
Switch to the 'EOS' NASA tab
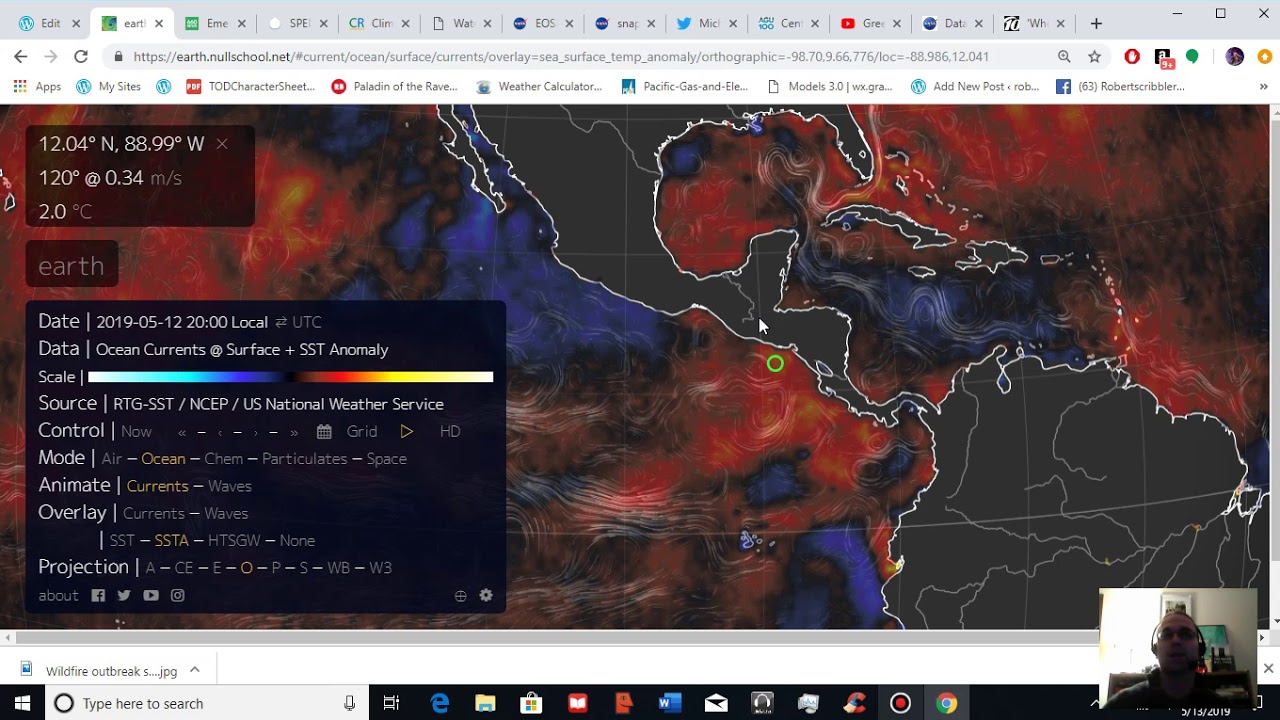tap(543, 23)
